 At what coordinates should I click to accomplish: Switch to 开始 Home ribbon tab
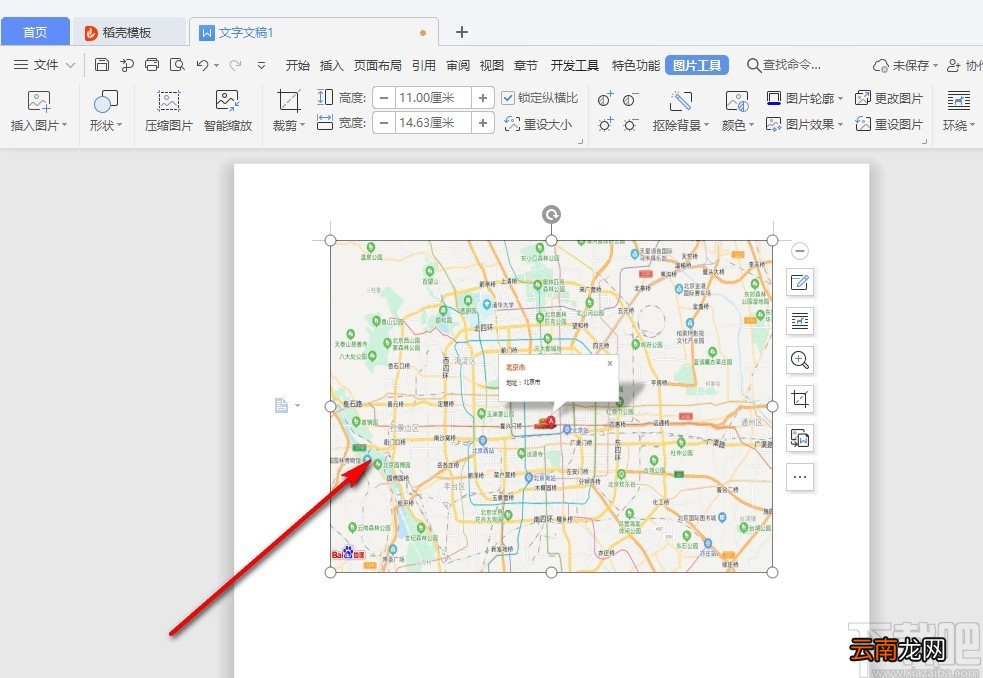(298, 65)
